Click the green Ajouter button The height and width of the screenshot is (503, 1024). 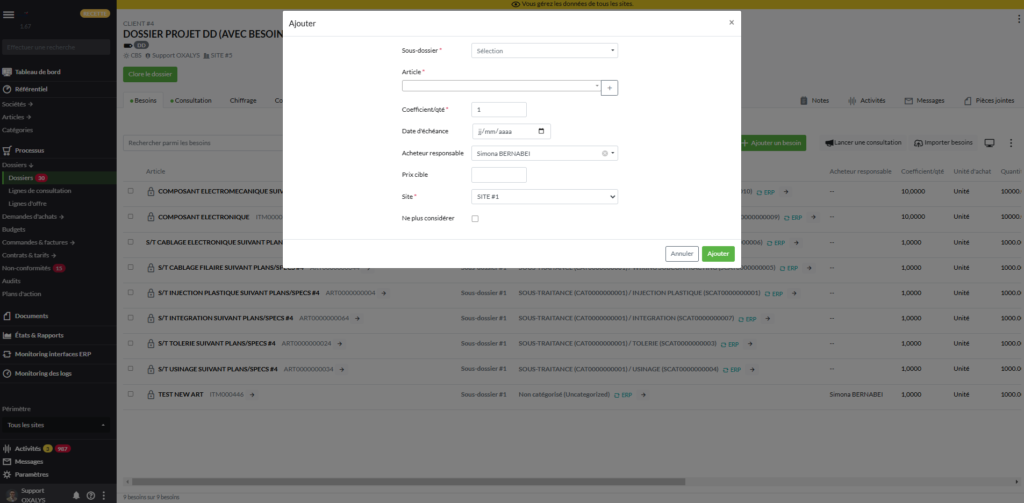[x=717, y=254]
